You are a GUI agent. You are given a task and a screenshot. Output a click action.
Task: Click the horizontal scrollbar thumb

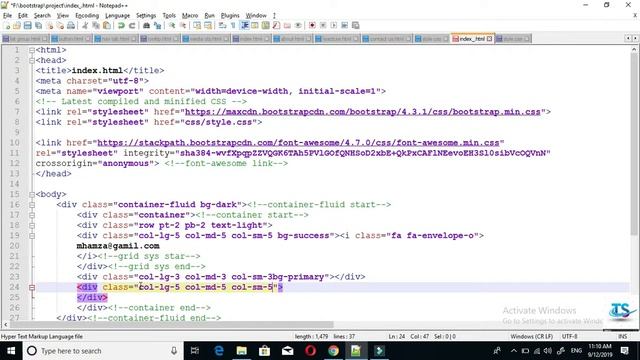pyautogui.click(x=171, y=324)
